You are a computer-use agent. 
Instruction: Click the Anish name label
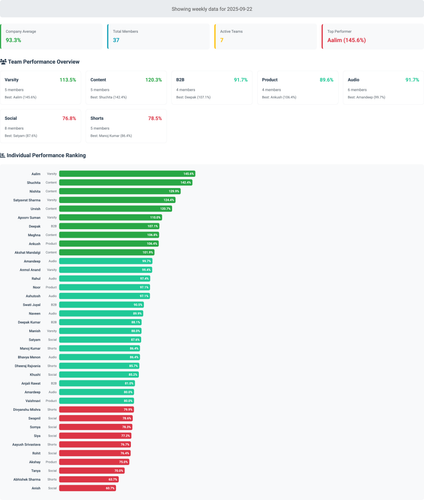(x=36, y=488)
